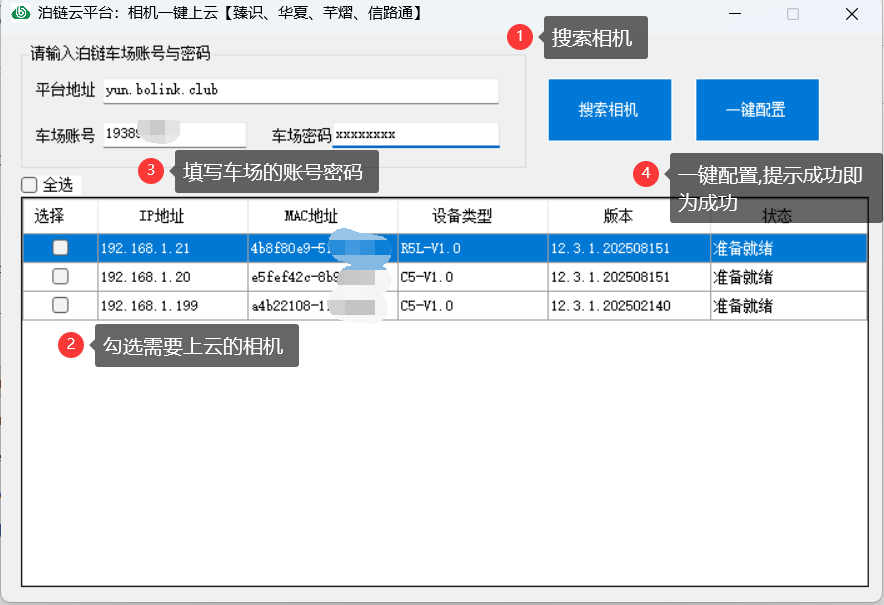Click the IP地址 column header
884x605 pixels.
[x=173, y=216]
